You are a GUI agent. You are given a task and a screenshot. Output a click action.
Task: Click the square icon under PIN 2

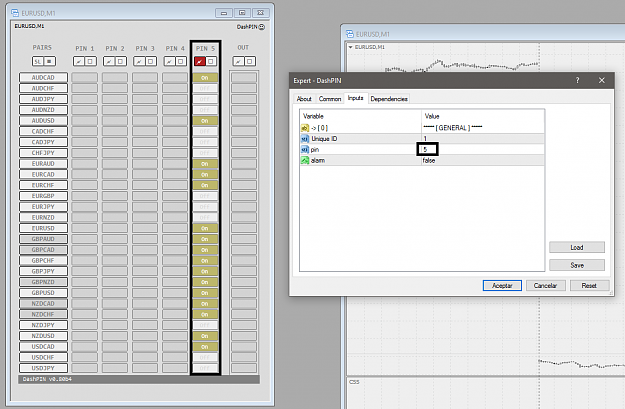(x=120, y=61)
